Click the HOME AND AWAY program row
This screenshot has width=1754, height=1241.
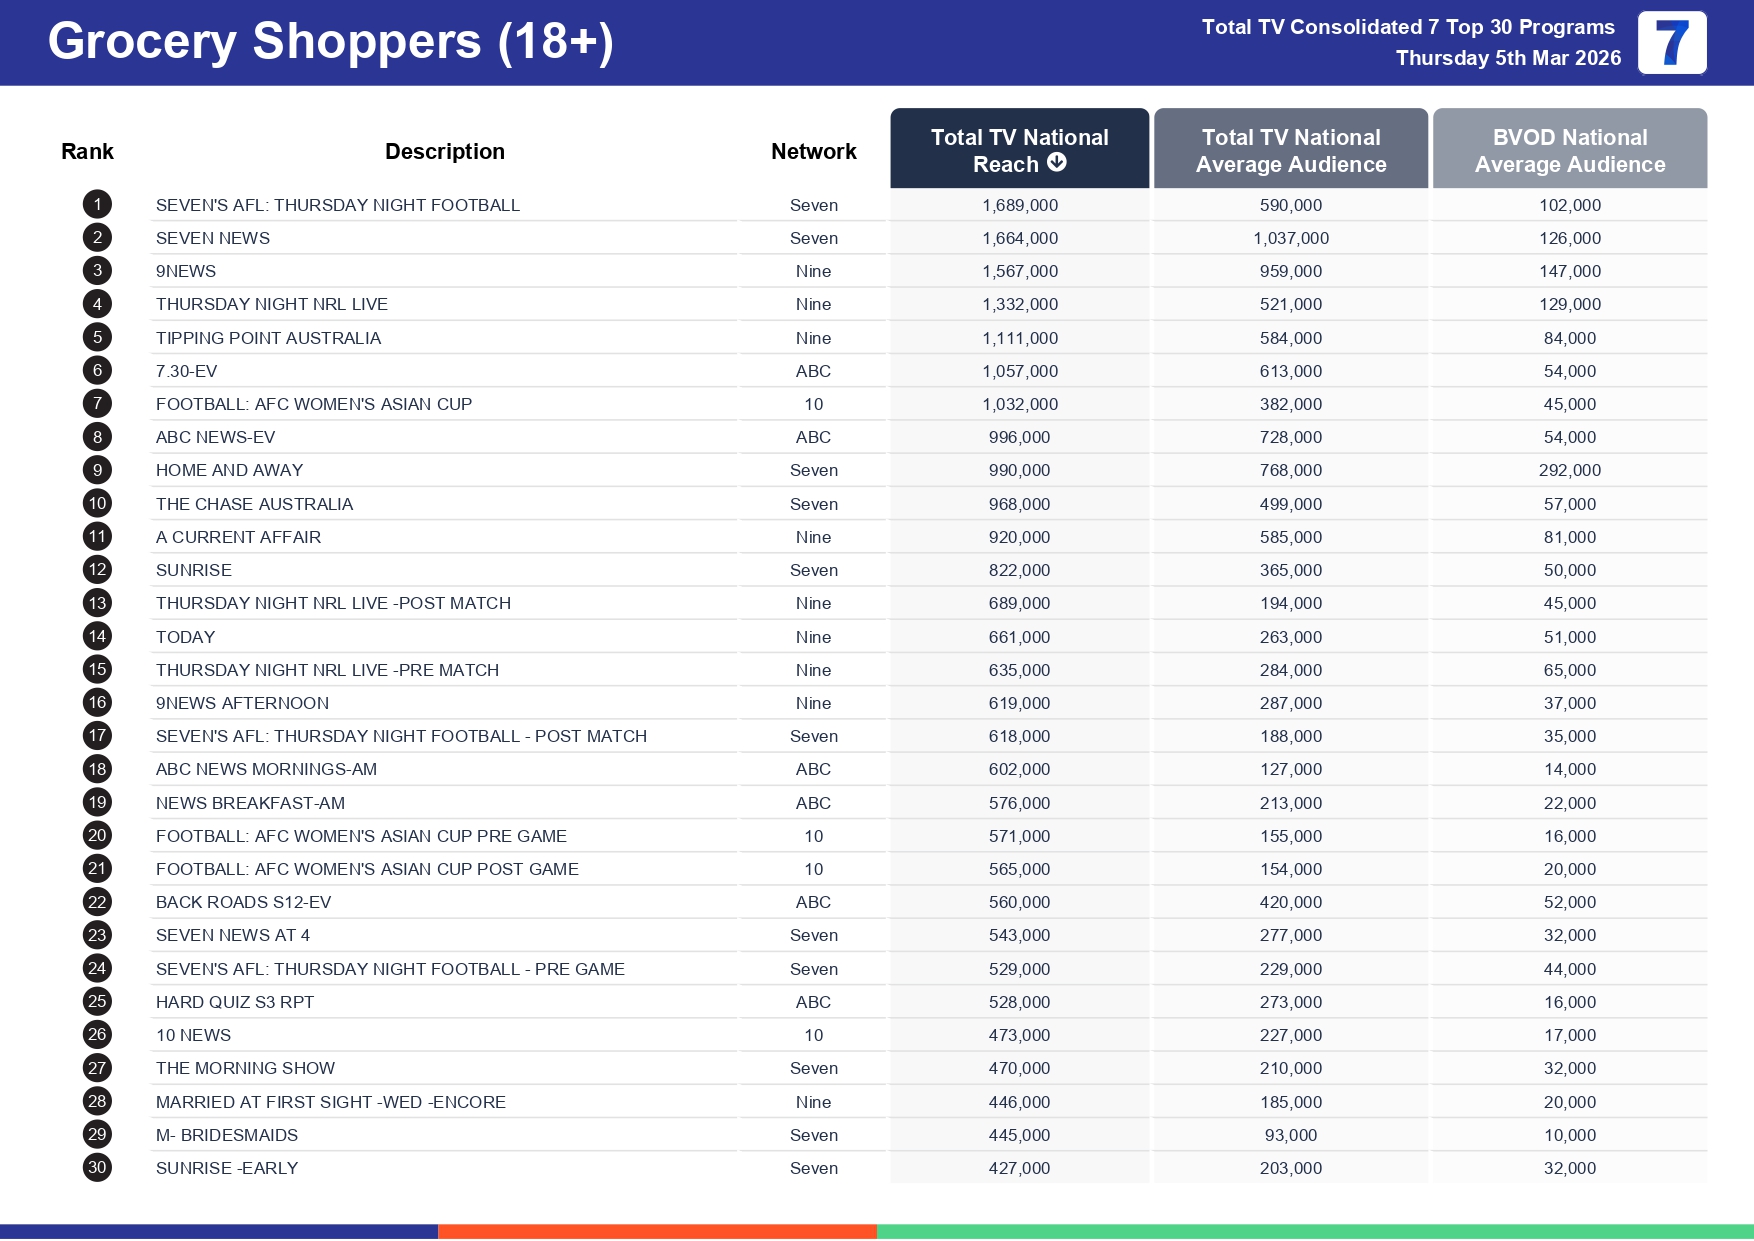[229, 470]
